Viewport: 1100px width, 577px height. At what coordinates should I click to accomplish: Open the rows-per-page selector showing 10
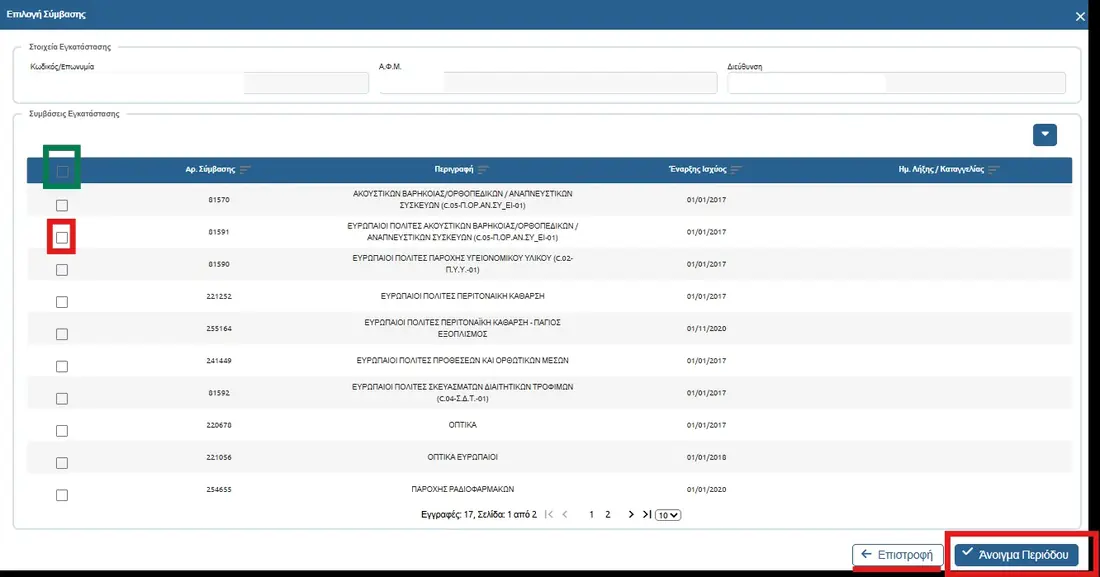[x=668, y=515]
